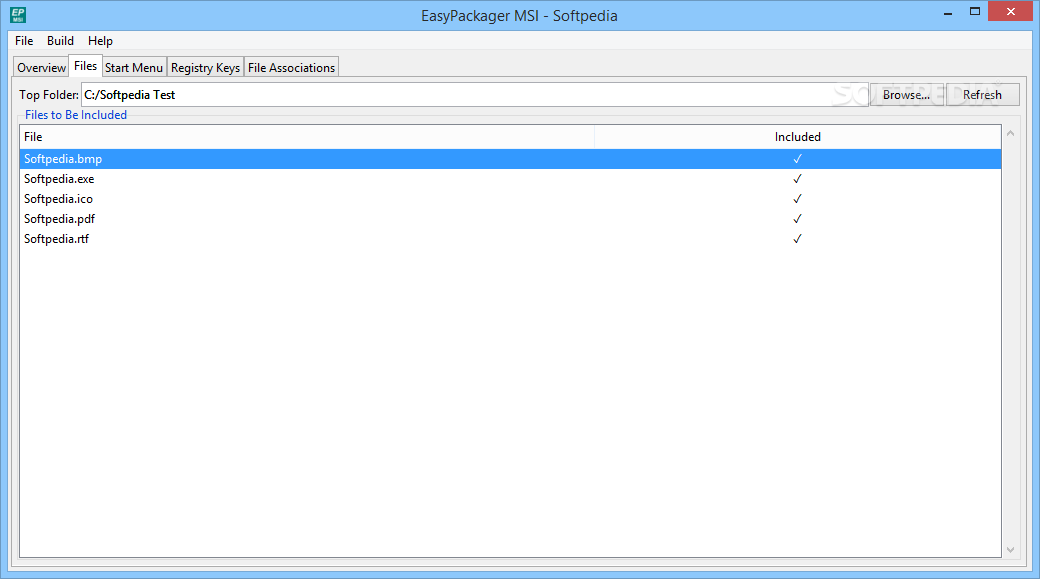1040x579 pixels.
Task: Open the File menu
Action: (24, 40)
